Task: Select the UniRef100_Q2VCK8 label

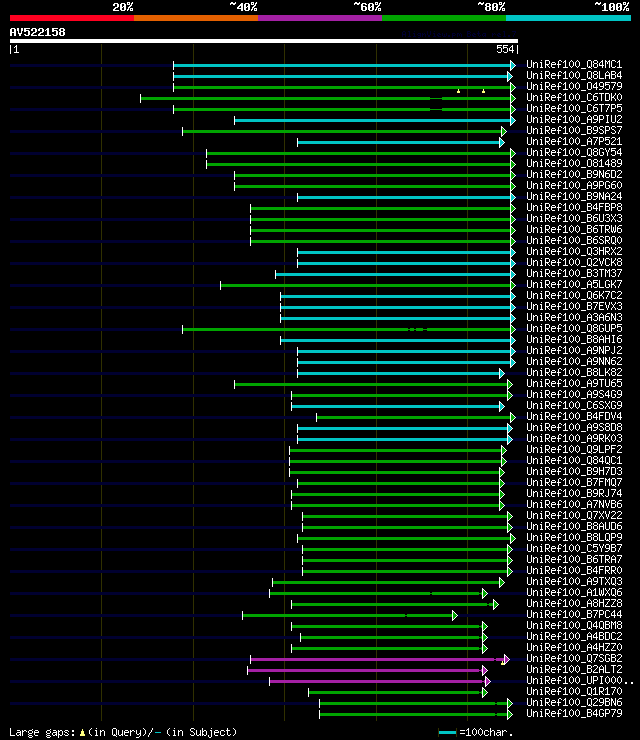Action: tap(574, 262)
